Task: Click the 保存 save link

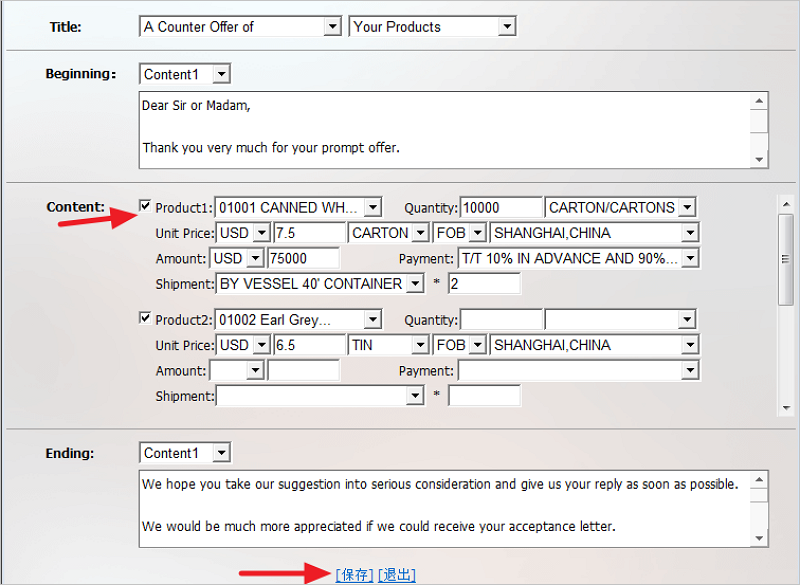Action: tap(354, 574)
